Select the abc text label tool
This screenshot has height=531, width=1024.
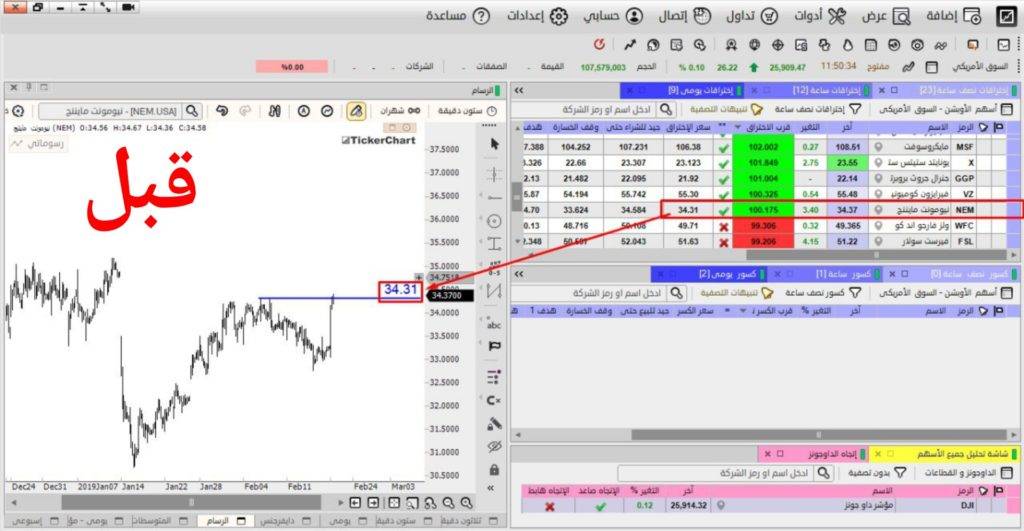494,324
